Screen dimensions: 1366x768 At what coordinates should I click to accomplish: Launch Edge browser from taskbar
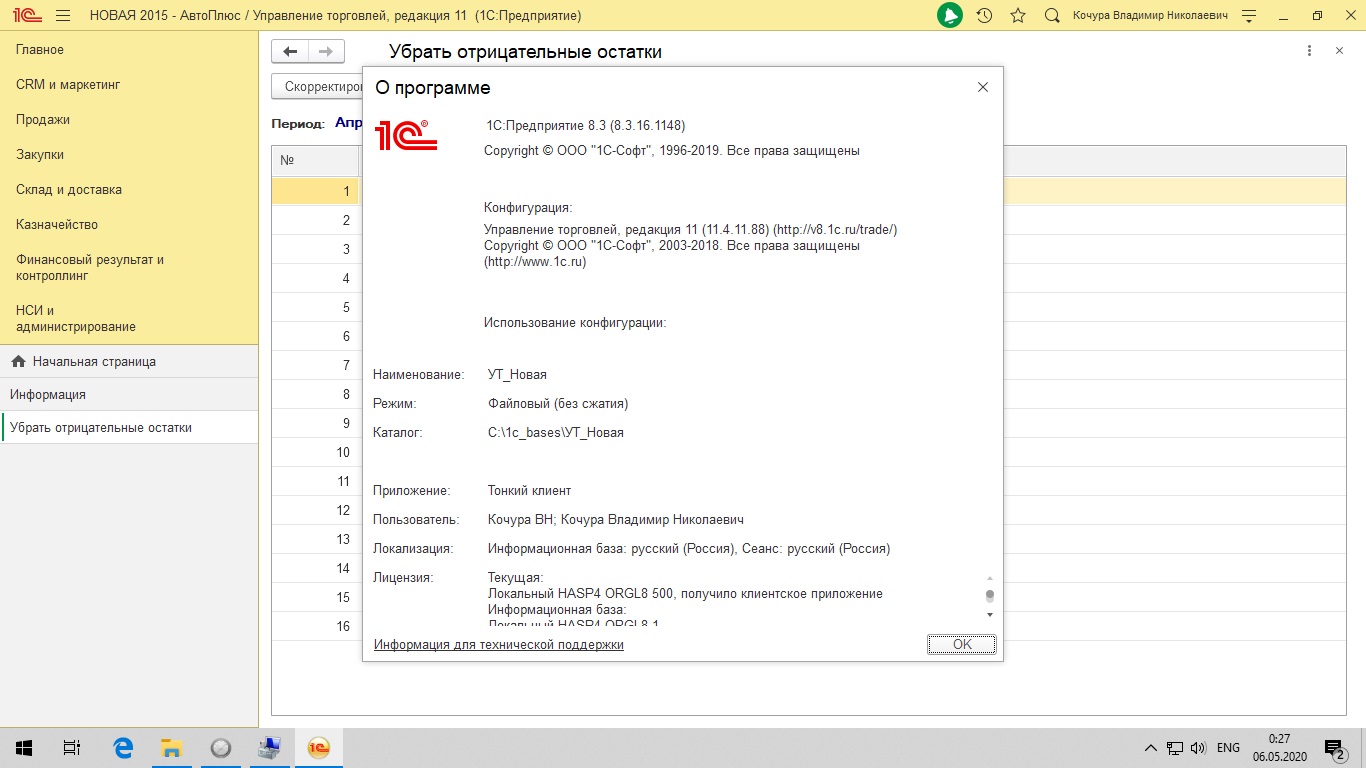tap(123, 747)
